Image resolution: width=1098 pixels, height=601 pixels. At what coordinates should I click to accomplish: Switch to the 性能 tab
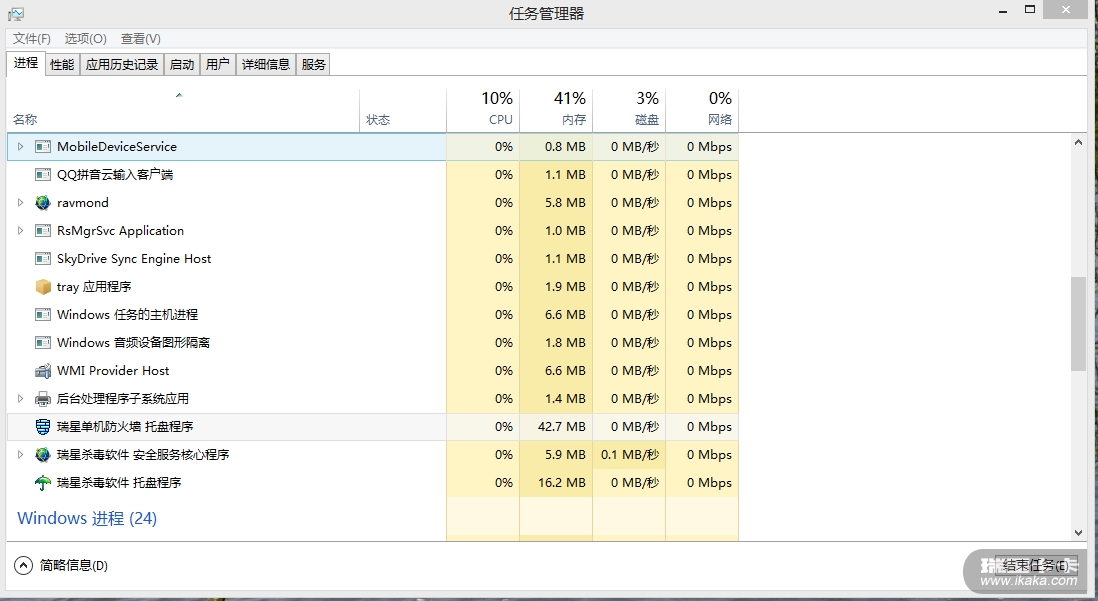(62, 65)
